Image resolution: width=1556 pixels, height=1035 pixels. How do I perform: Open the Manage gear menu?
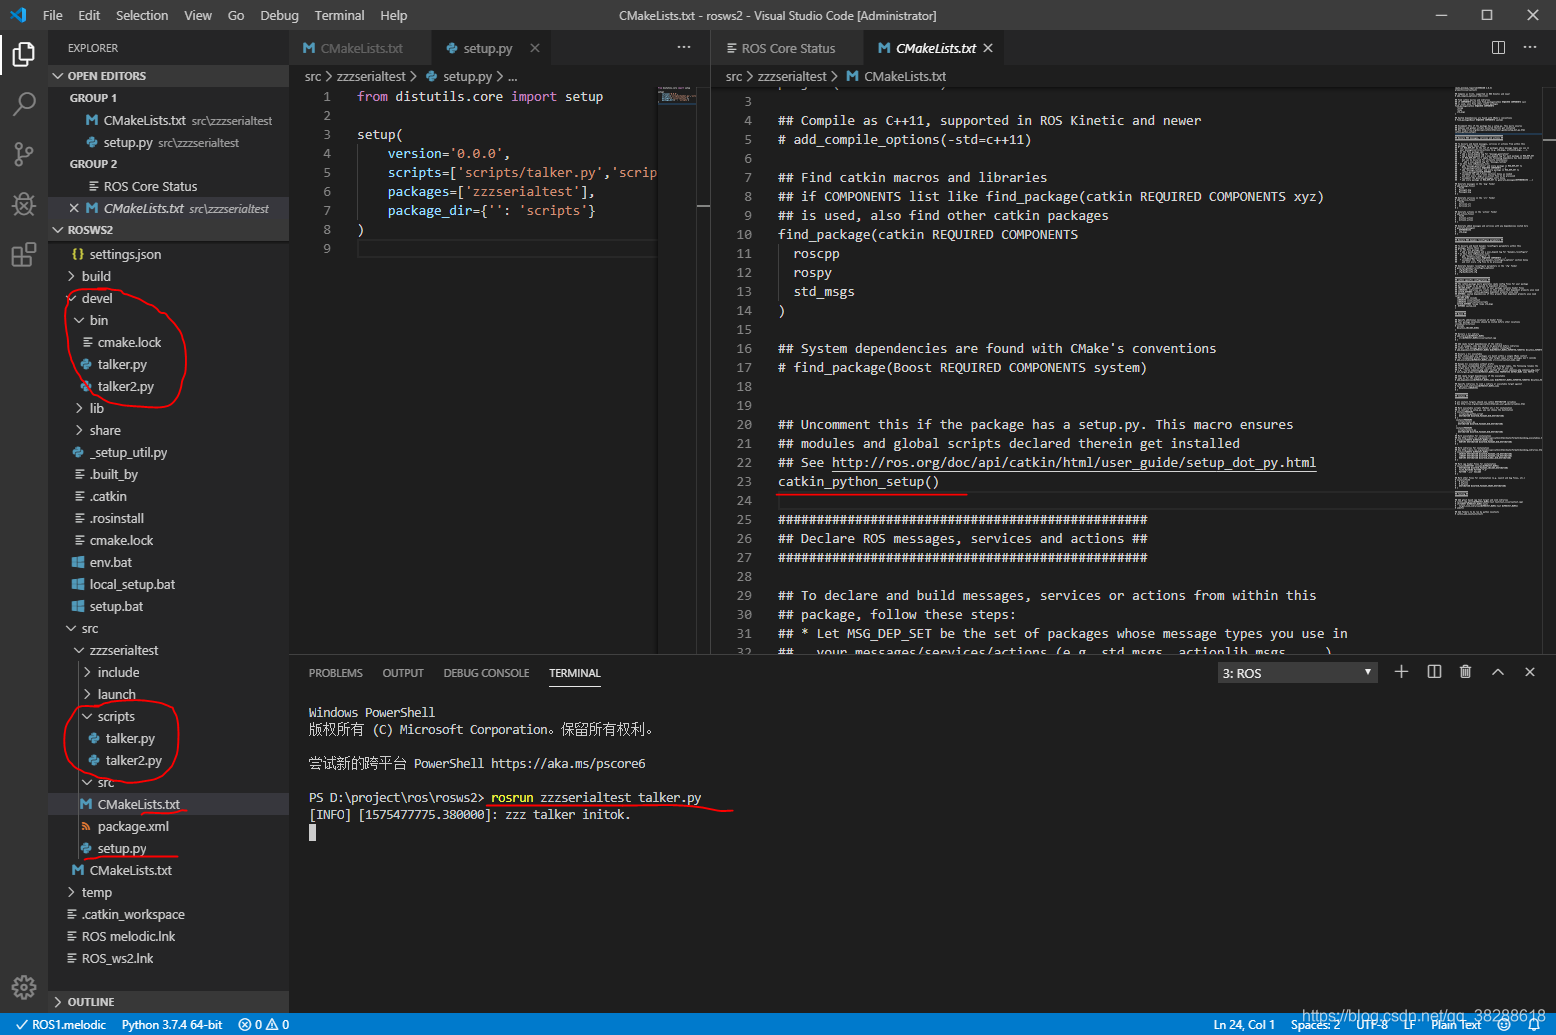24,986
